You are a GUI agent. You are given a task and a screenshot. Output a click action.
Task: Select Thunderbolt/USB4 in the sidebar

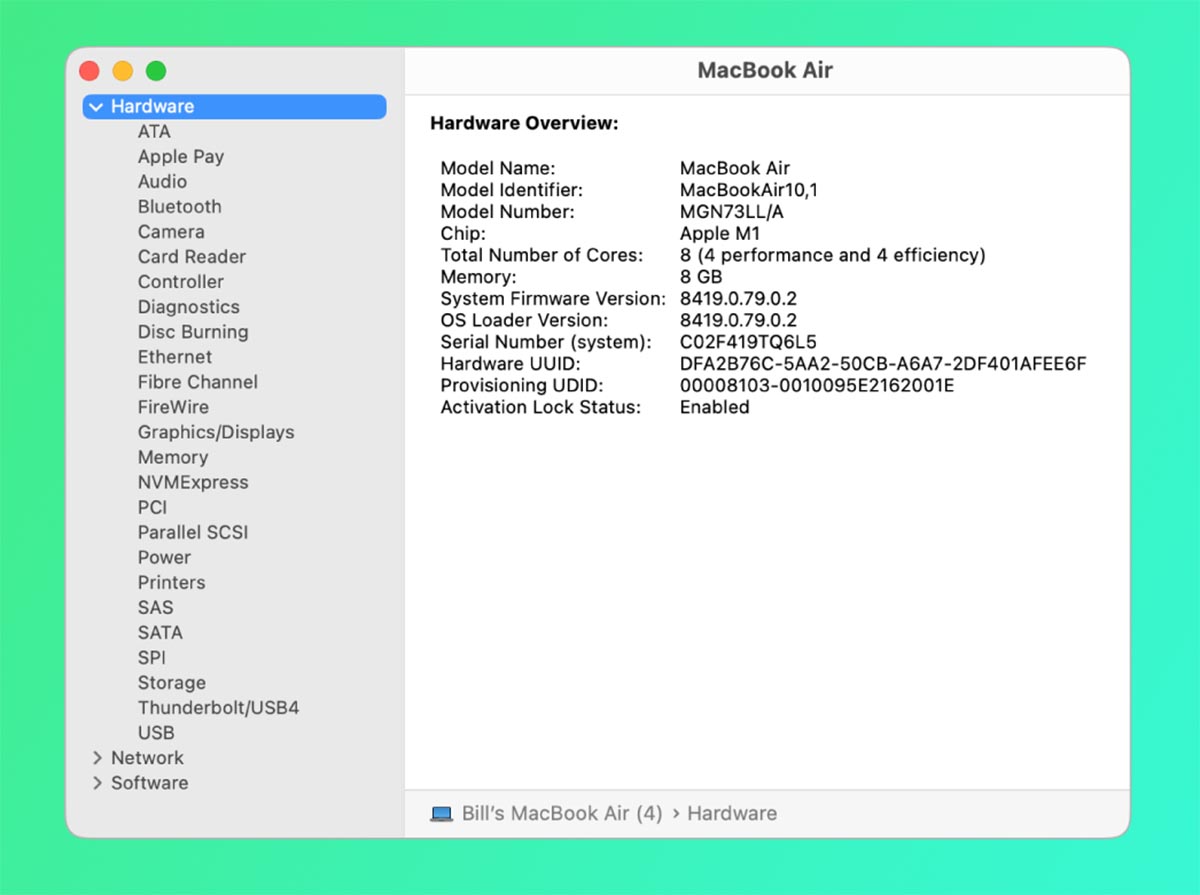(219, 708)
